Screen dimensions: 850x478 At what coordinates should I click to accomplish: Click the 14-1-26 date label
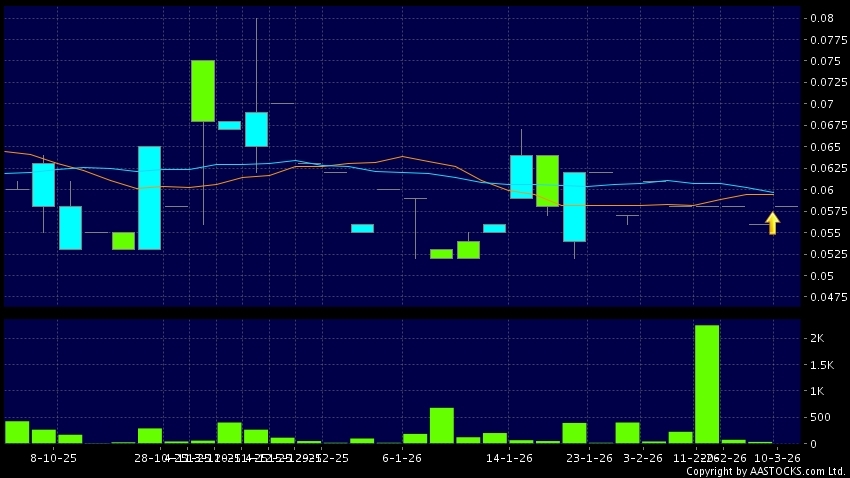click(x=508, y=457)
